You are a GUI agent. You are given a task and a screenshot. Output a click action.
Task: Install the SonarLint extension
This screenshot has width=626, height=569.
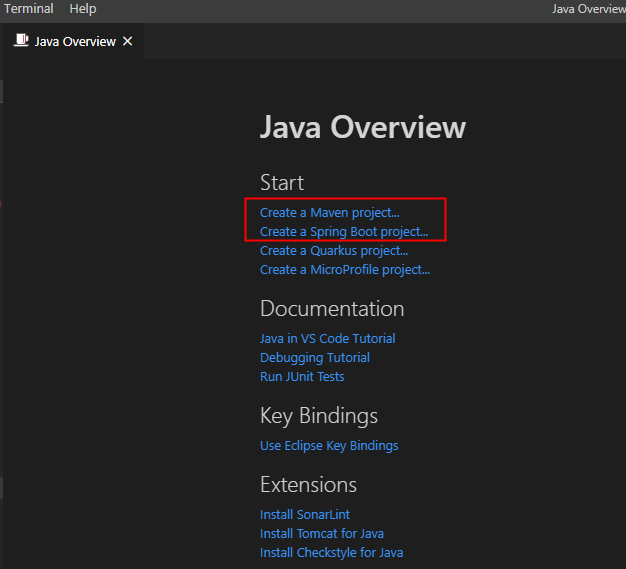coord(304,515)
